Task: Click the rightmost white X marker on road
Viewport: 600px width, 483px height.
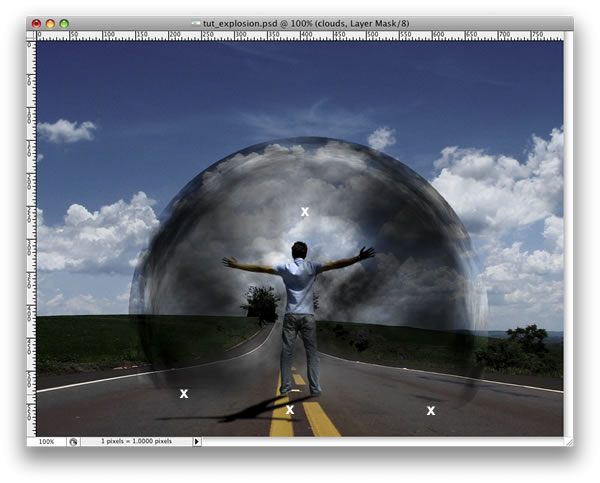Action: [x=431, y=411]
